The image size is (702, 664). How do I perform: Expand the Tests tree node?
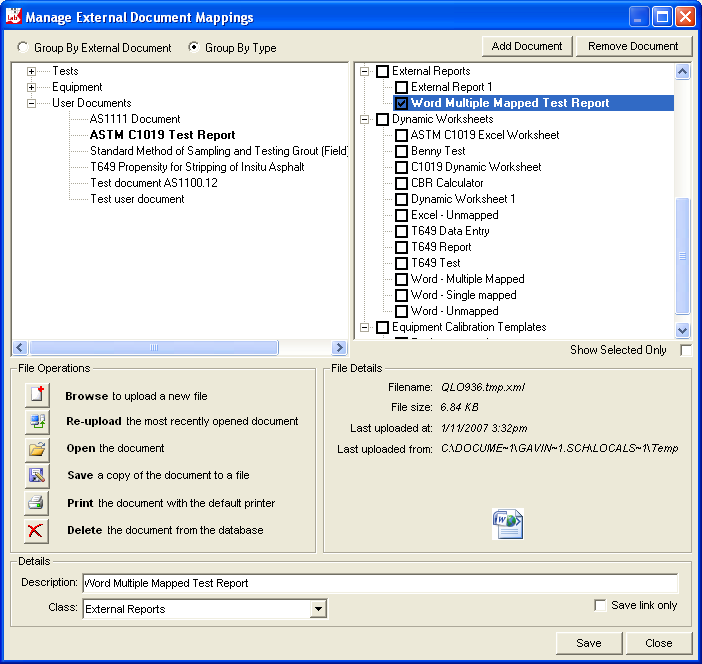[x=32, y=71]
